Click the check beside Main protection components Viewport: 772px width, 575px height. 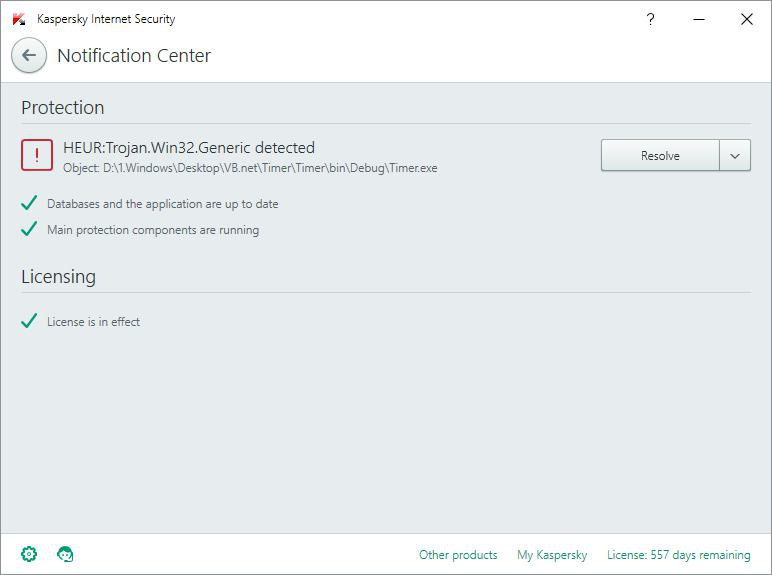click(29, 229)
